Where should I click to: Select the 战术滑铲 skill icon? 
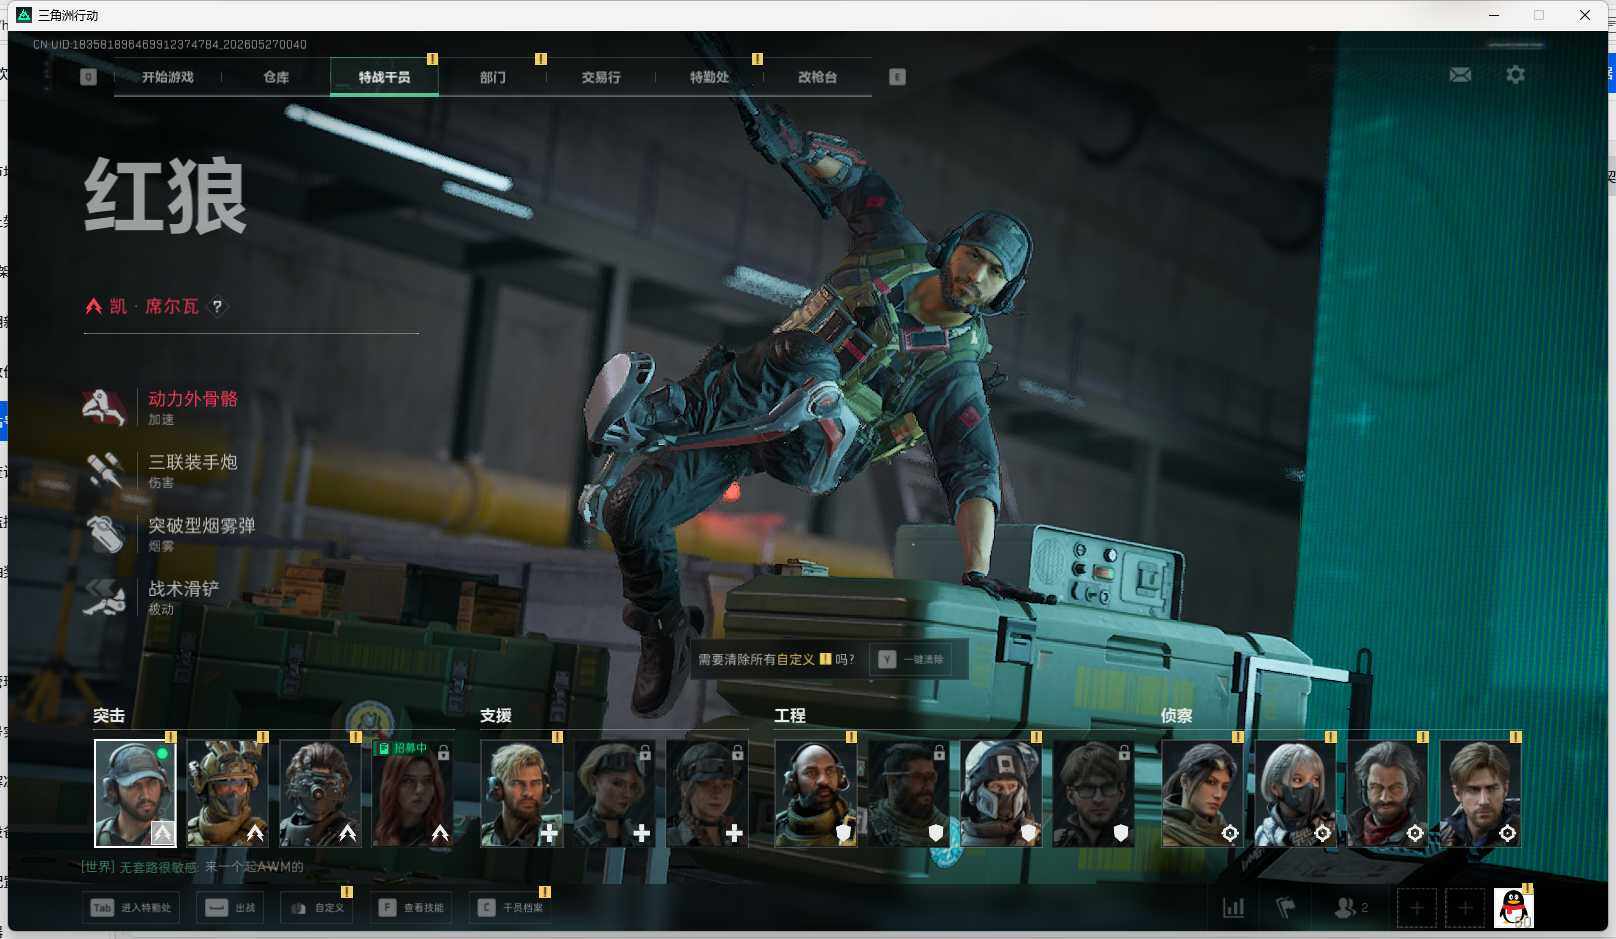pos(104,597)
